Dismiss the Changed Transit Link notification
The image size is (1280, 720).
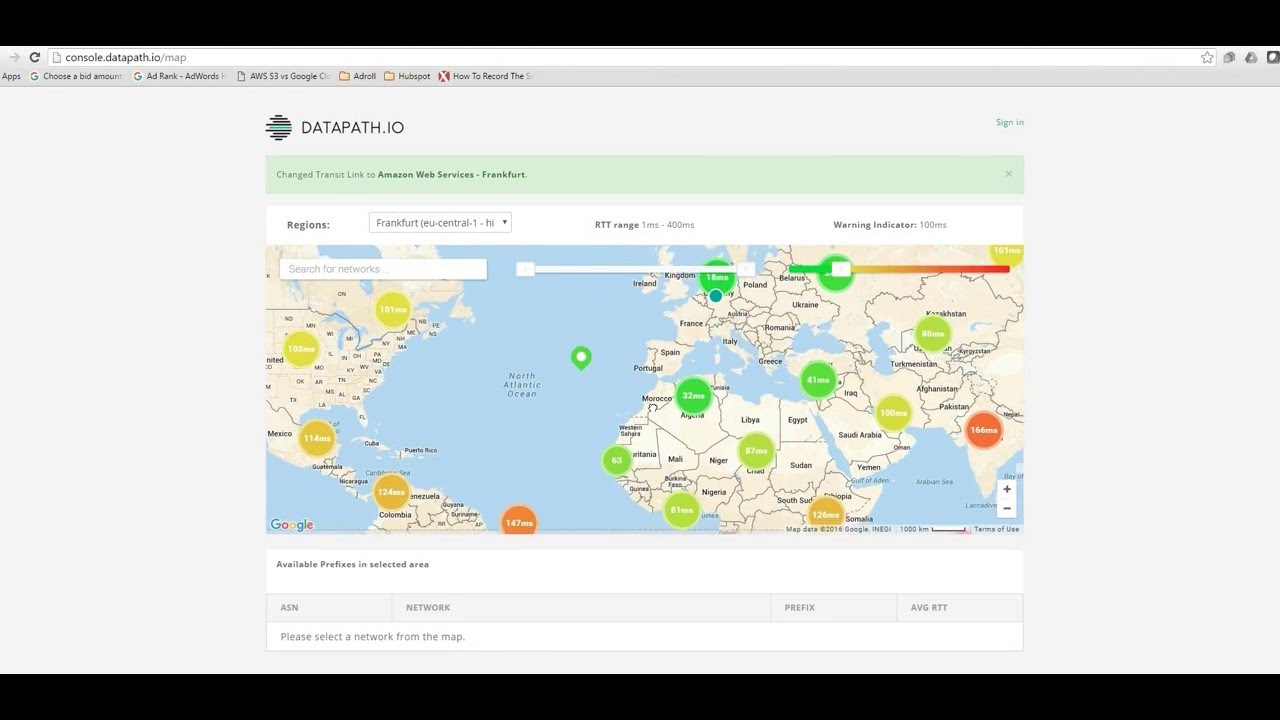(1008, 174)
